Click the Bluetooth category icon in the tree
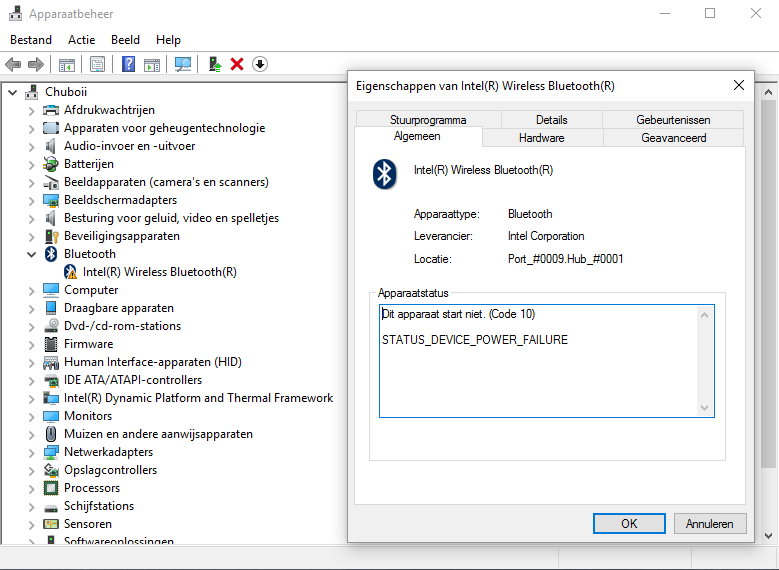Image resolution: width=779 pixels, height=570 pixels. 51,254
